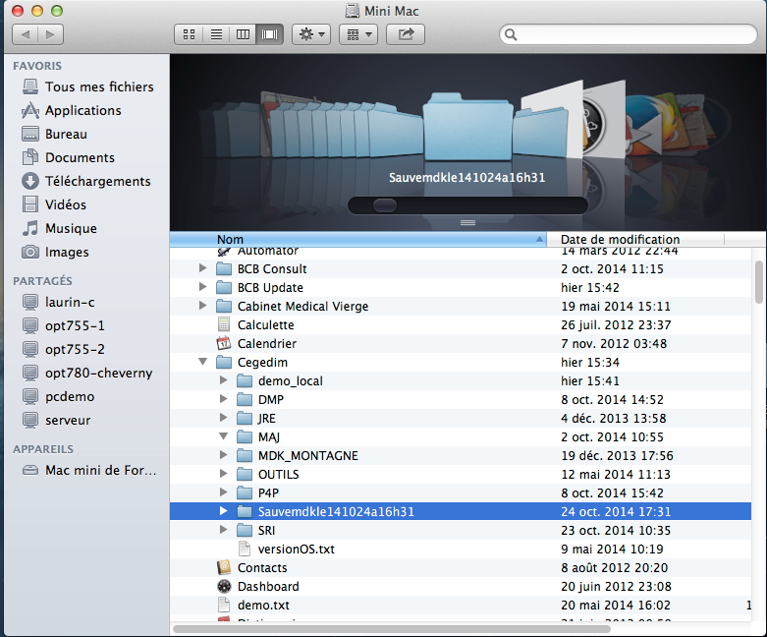767x637 pixels.
Task: Select the serveur shared computer
Action: (x=68, y=420)
